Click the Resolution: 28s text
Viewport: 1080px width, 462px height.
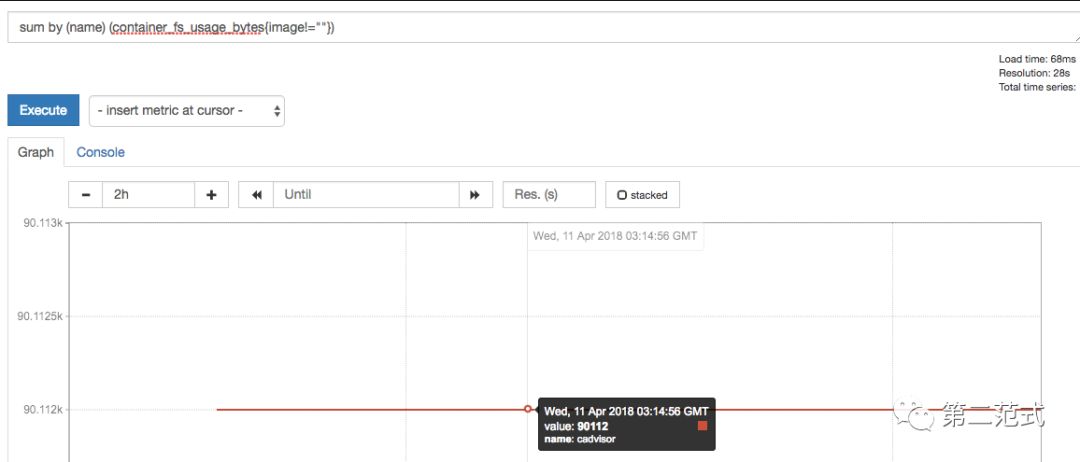point(1034,73)
